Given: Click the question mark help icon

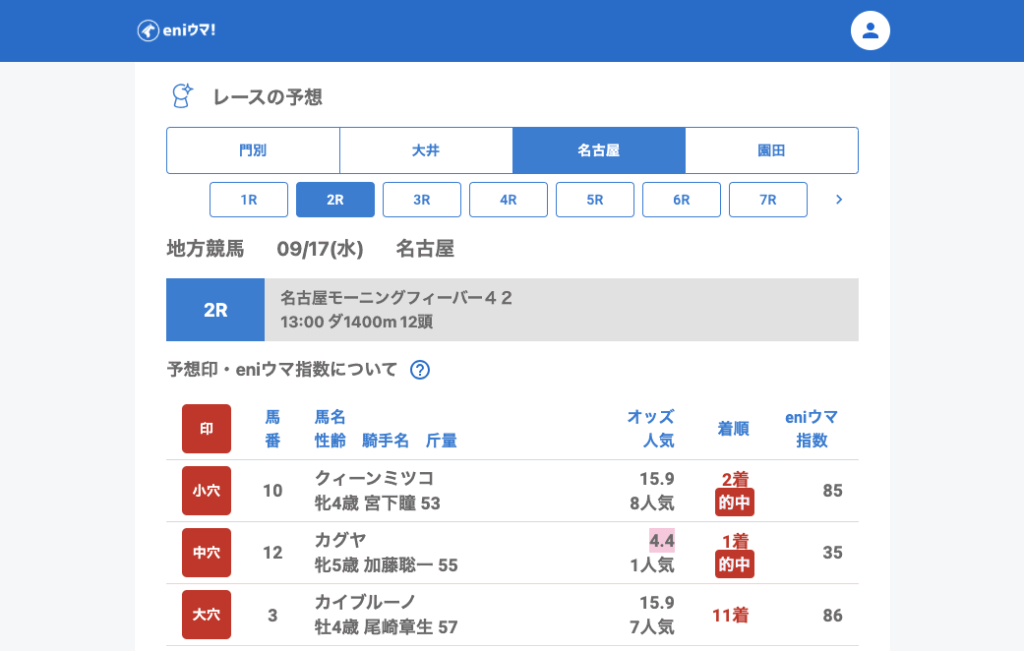Looking at the screenshot, I should tap(420, 370).
